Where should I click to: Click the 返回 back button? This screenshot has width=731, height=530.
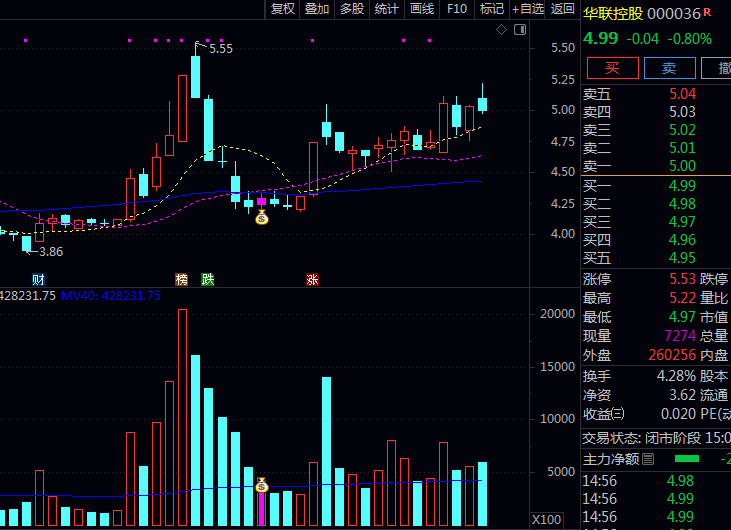563,9
